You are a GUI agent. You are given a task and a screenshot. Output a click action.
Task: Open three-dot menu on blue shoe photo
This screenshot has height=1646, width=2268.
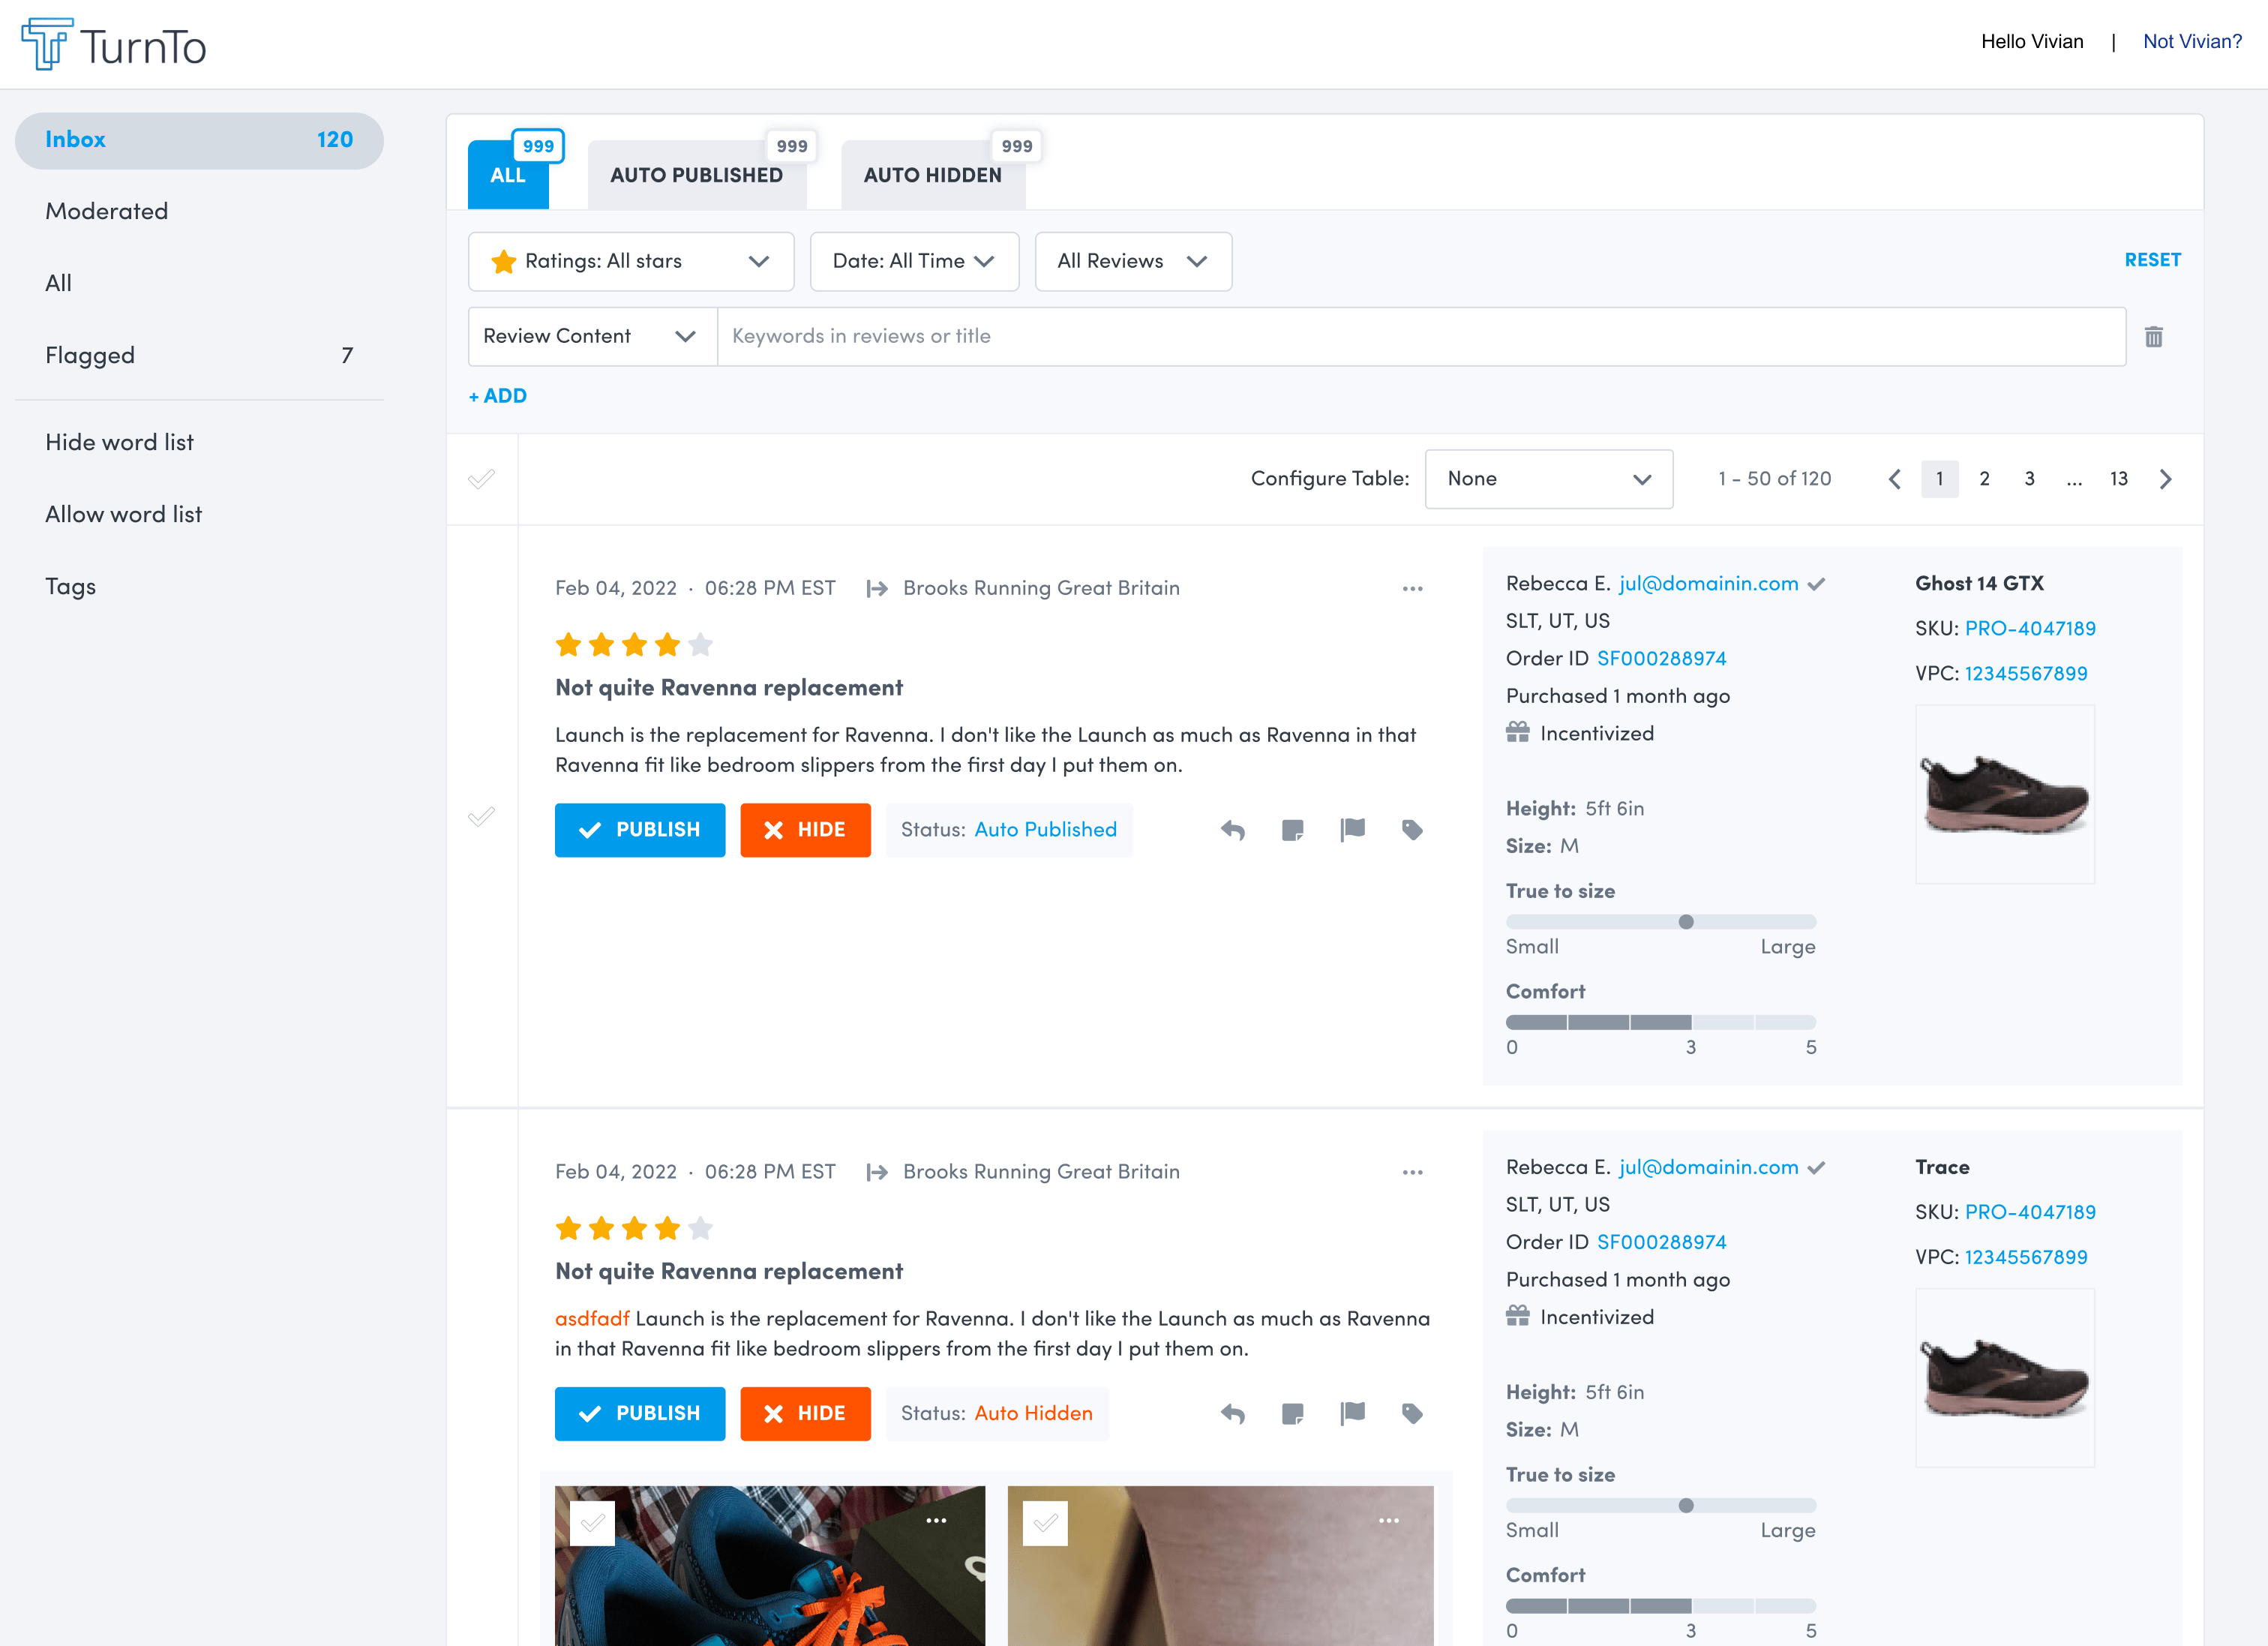click(x=936, y=1520)
